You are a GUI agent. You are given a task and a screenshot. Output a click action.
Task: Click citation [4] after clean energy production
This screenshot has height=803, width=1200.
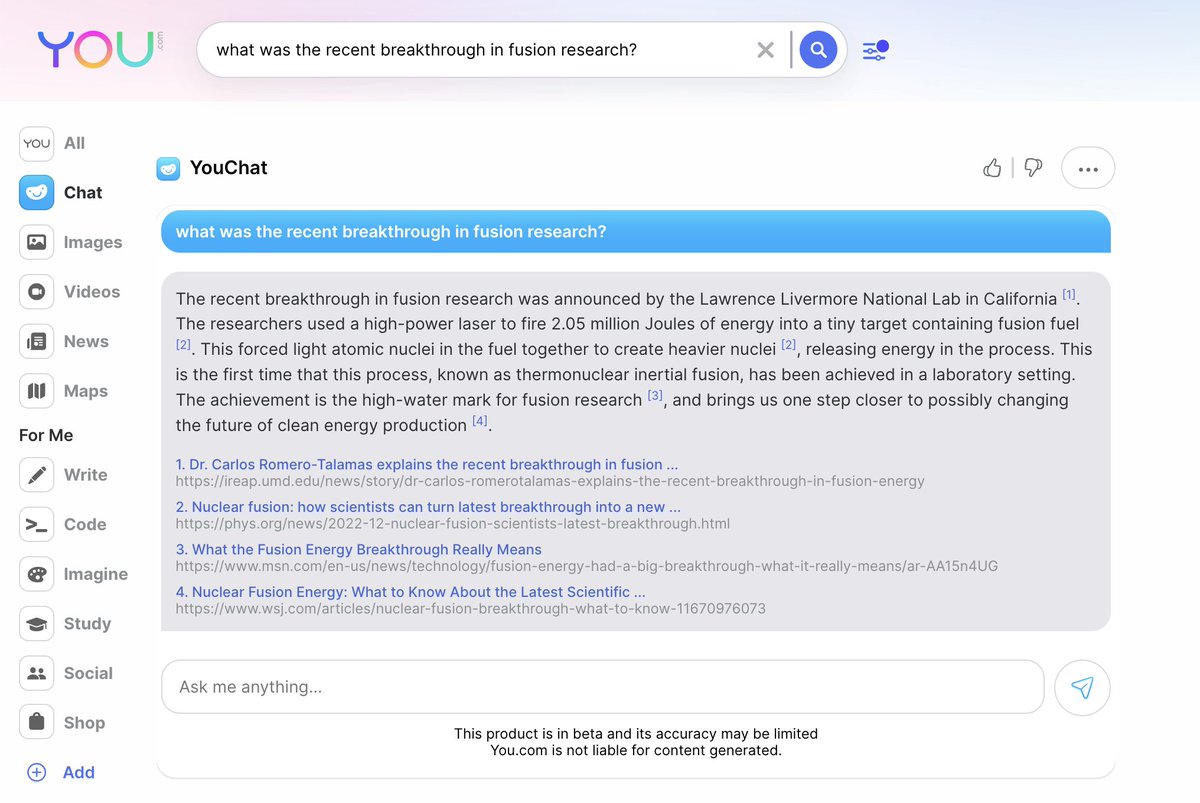click(x=480, y=421)
